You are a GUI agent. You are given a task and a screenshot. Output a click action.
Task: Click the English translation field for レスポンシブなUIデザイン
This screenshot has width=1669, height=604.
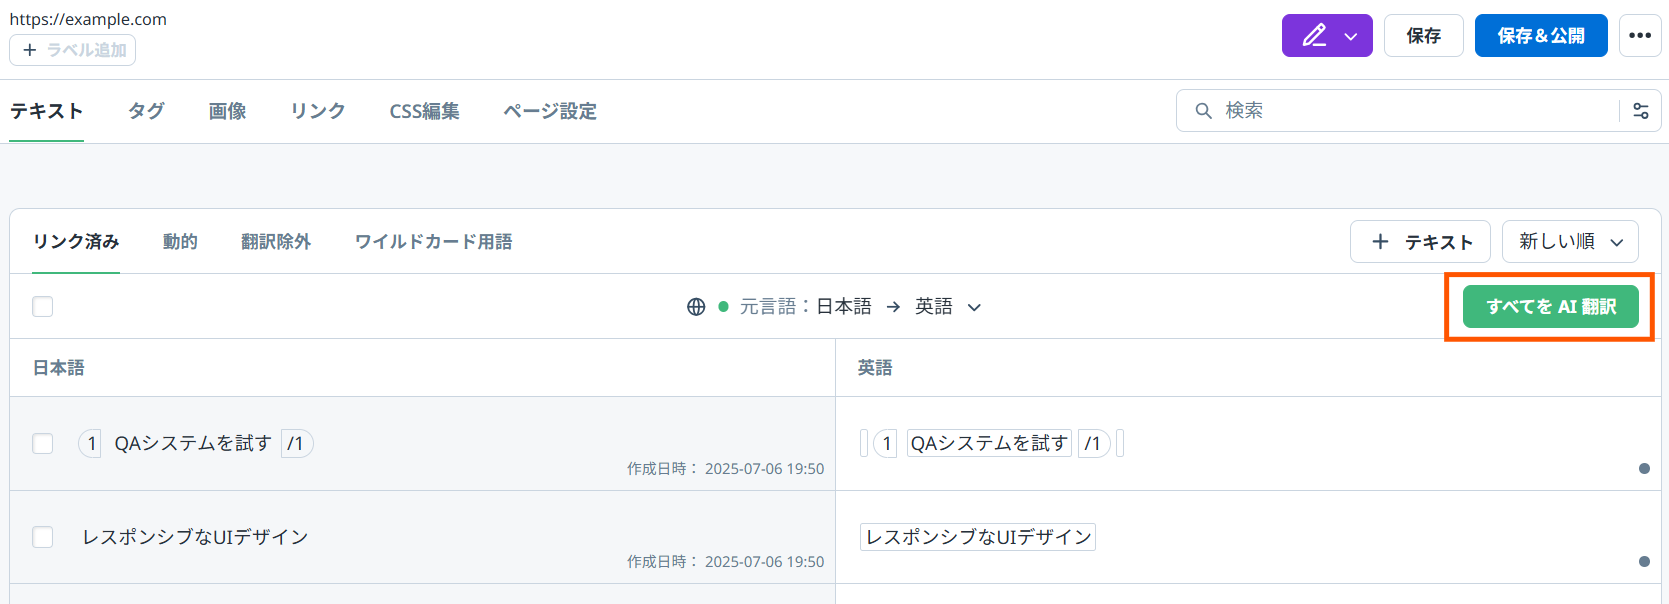(978, 537)
